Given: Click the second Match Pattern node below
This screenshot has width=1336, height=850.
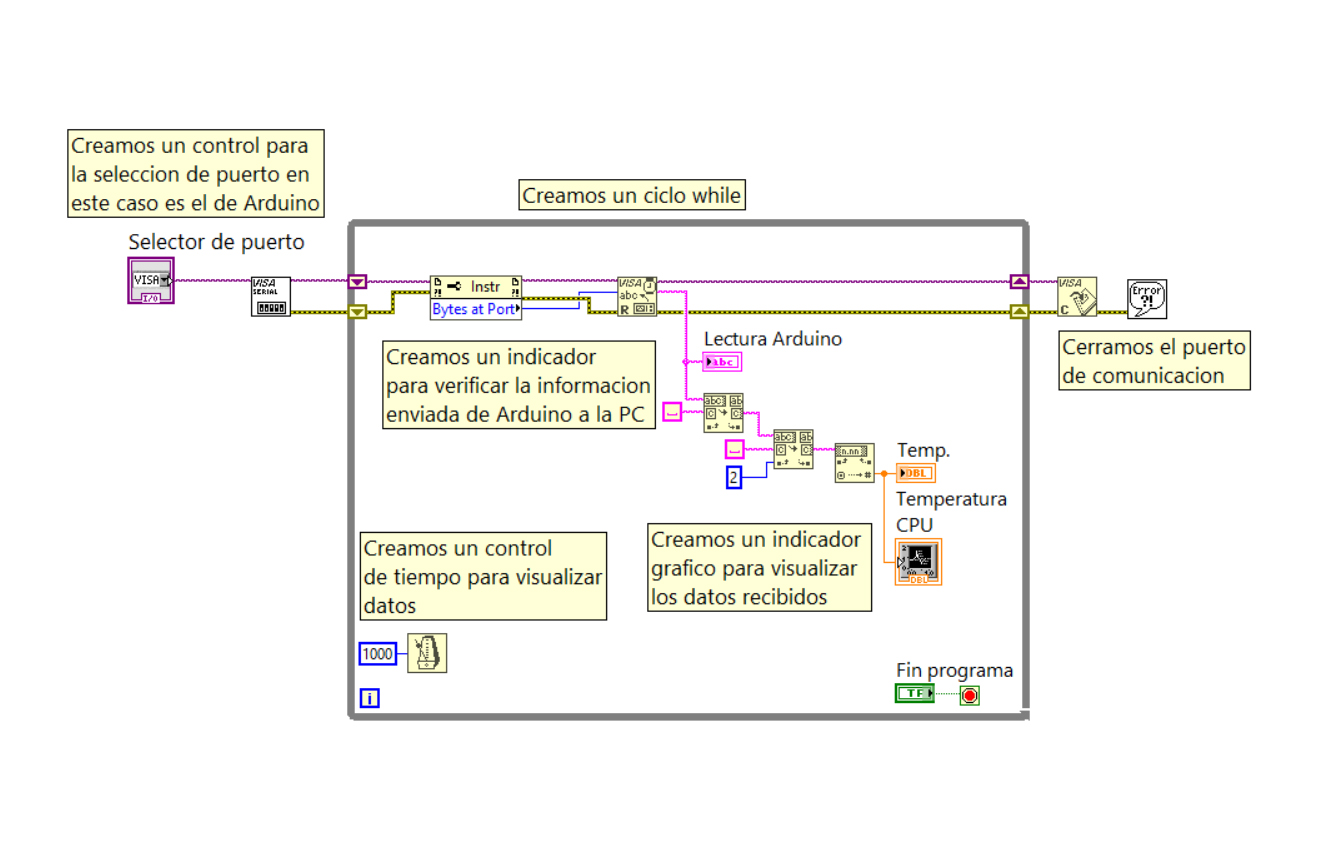Looking at the screenshot, I should pos(793,448).
